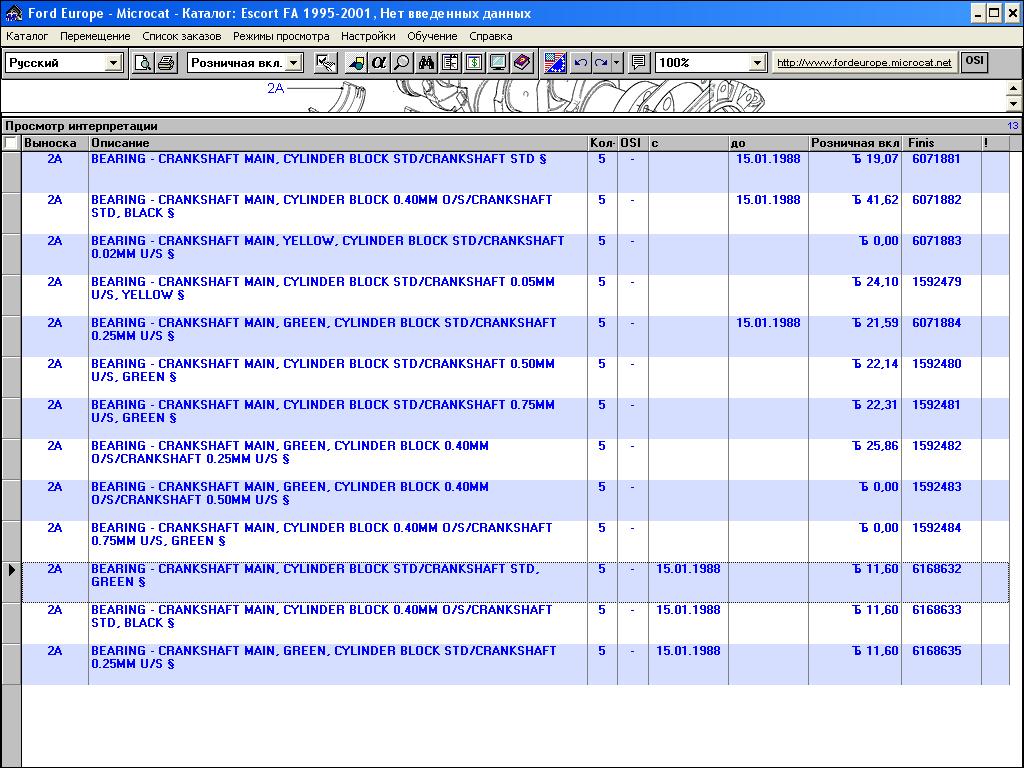Click the magnifying glass search icon
Viewport: 1024px width, 768px height.
(x=401, y=63)
